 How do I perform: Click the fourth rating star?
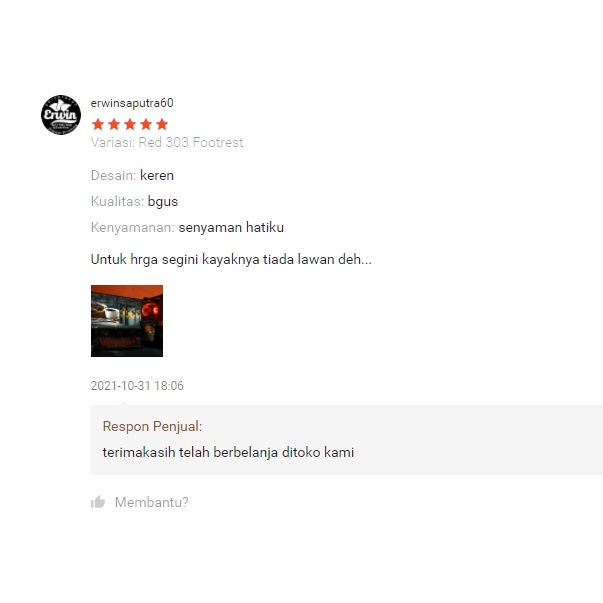pyautogui.click(x=146, y=124)
